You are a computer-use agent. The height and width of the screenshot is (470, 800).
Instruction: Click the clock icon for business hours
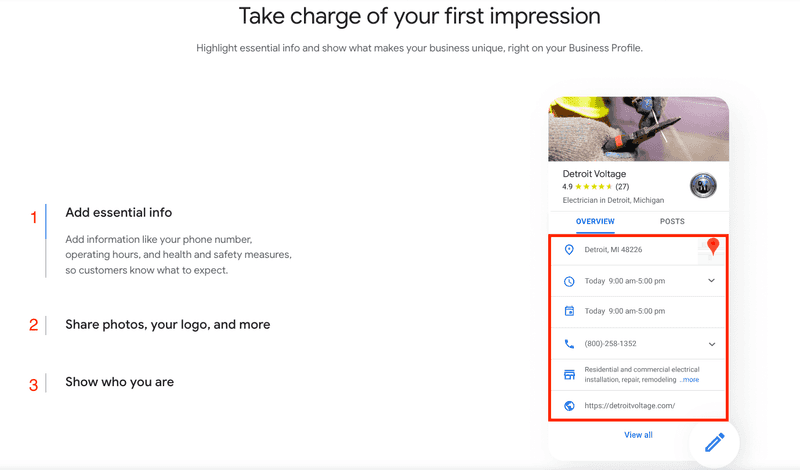coord(569,281)
